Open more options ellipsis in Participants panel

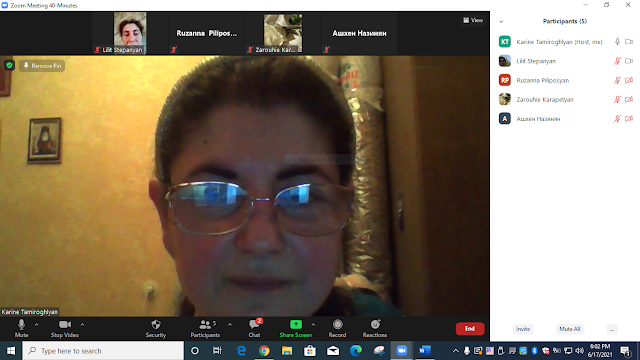[612, 329]
